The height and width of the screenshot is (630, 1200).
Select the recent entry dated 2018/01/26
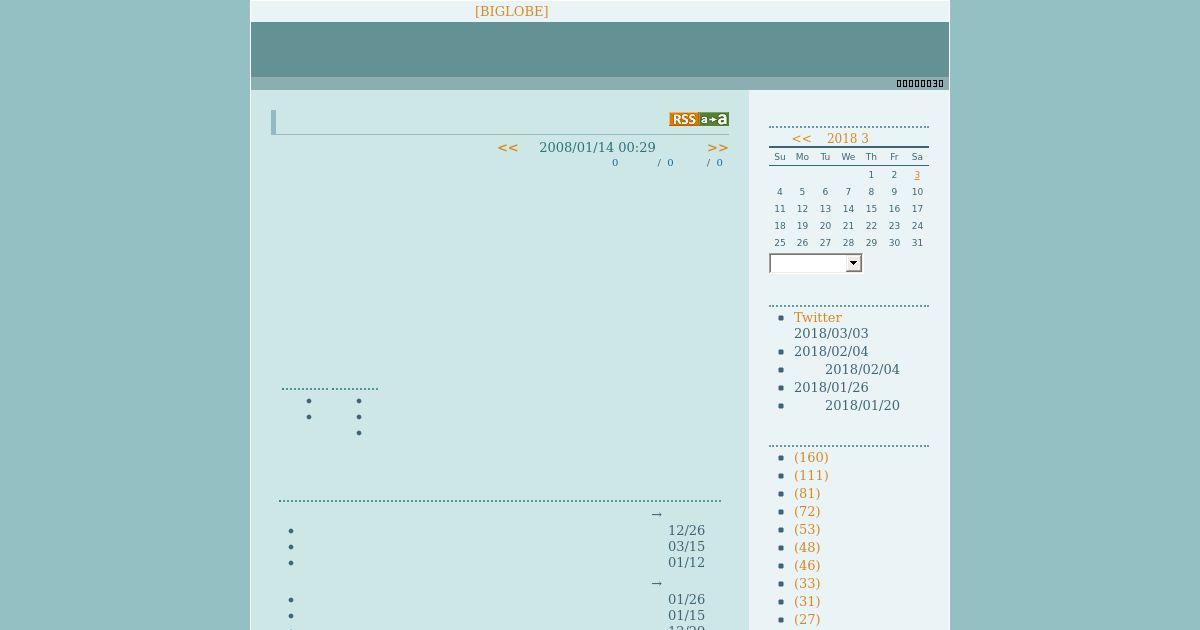pyautogui.click(x=831, y=388)
